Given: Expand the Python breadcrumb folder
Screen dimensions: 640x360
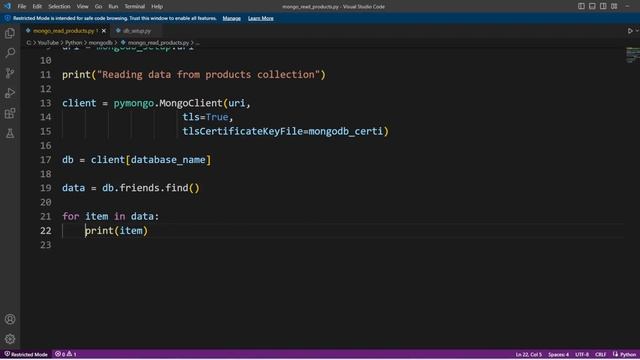Looking at the screenshot, I should click(x=73, y=42).
